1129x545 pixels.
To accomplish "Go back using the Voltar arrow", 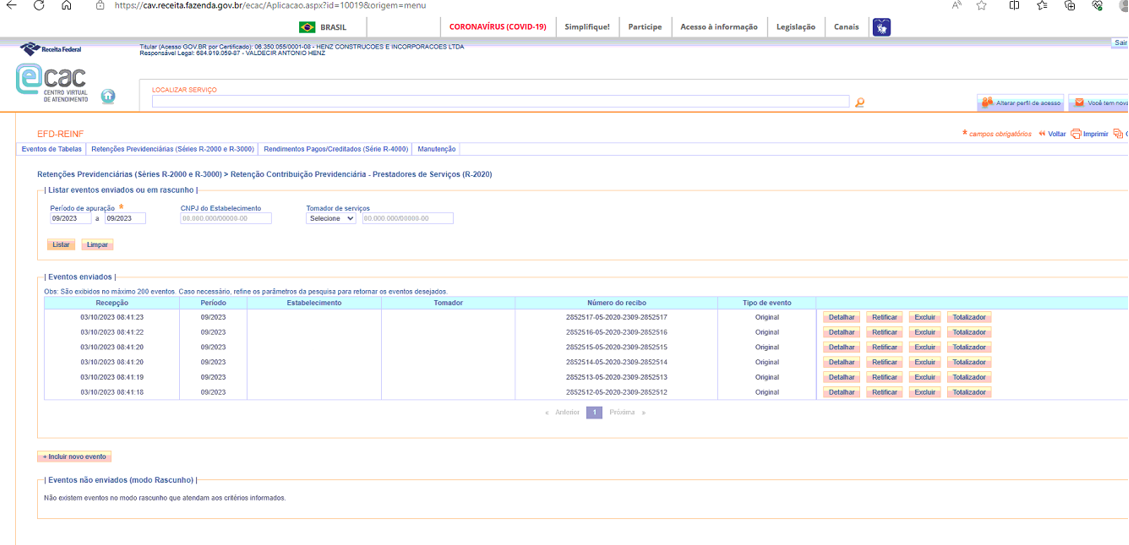I will click(x=1043, y=134).
